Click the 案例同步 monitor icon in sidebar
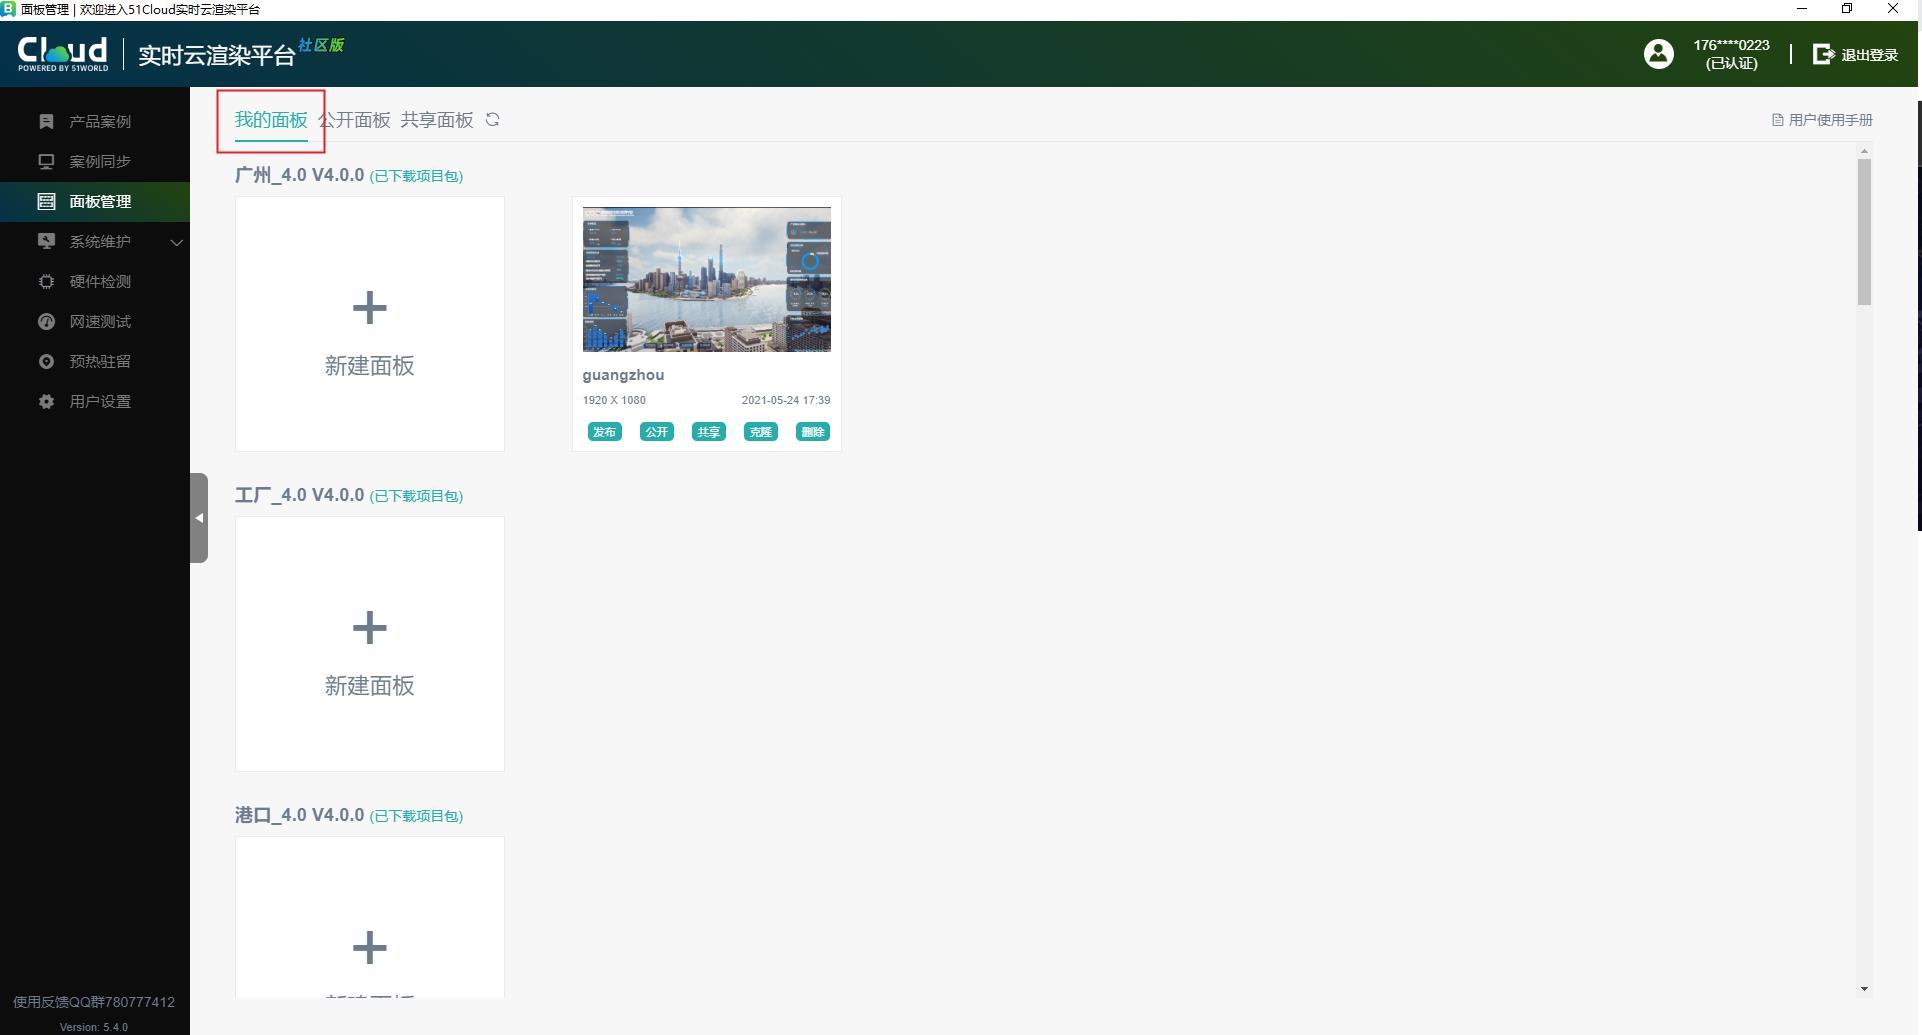This screenshot has height=1035, width=1922. [46, 161]
